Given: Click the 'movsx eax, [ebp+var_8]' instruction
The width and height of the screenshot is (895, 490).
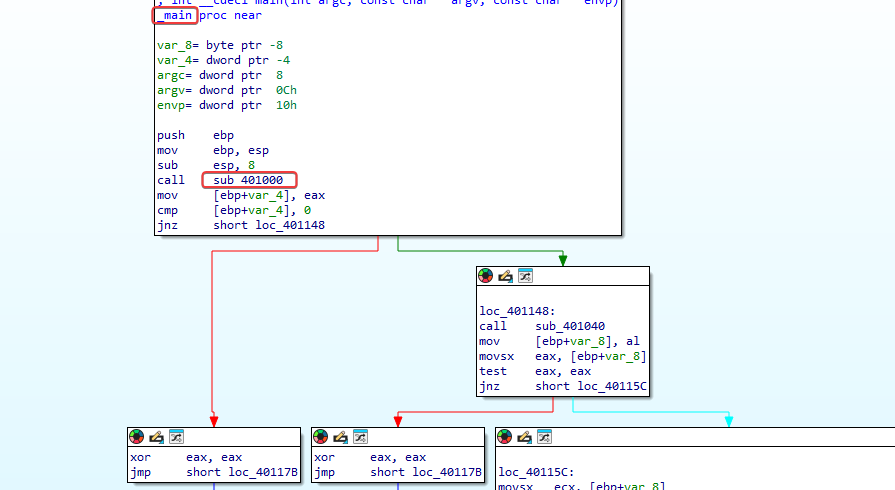Looking at the screenshot, I should 563,356.
